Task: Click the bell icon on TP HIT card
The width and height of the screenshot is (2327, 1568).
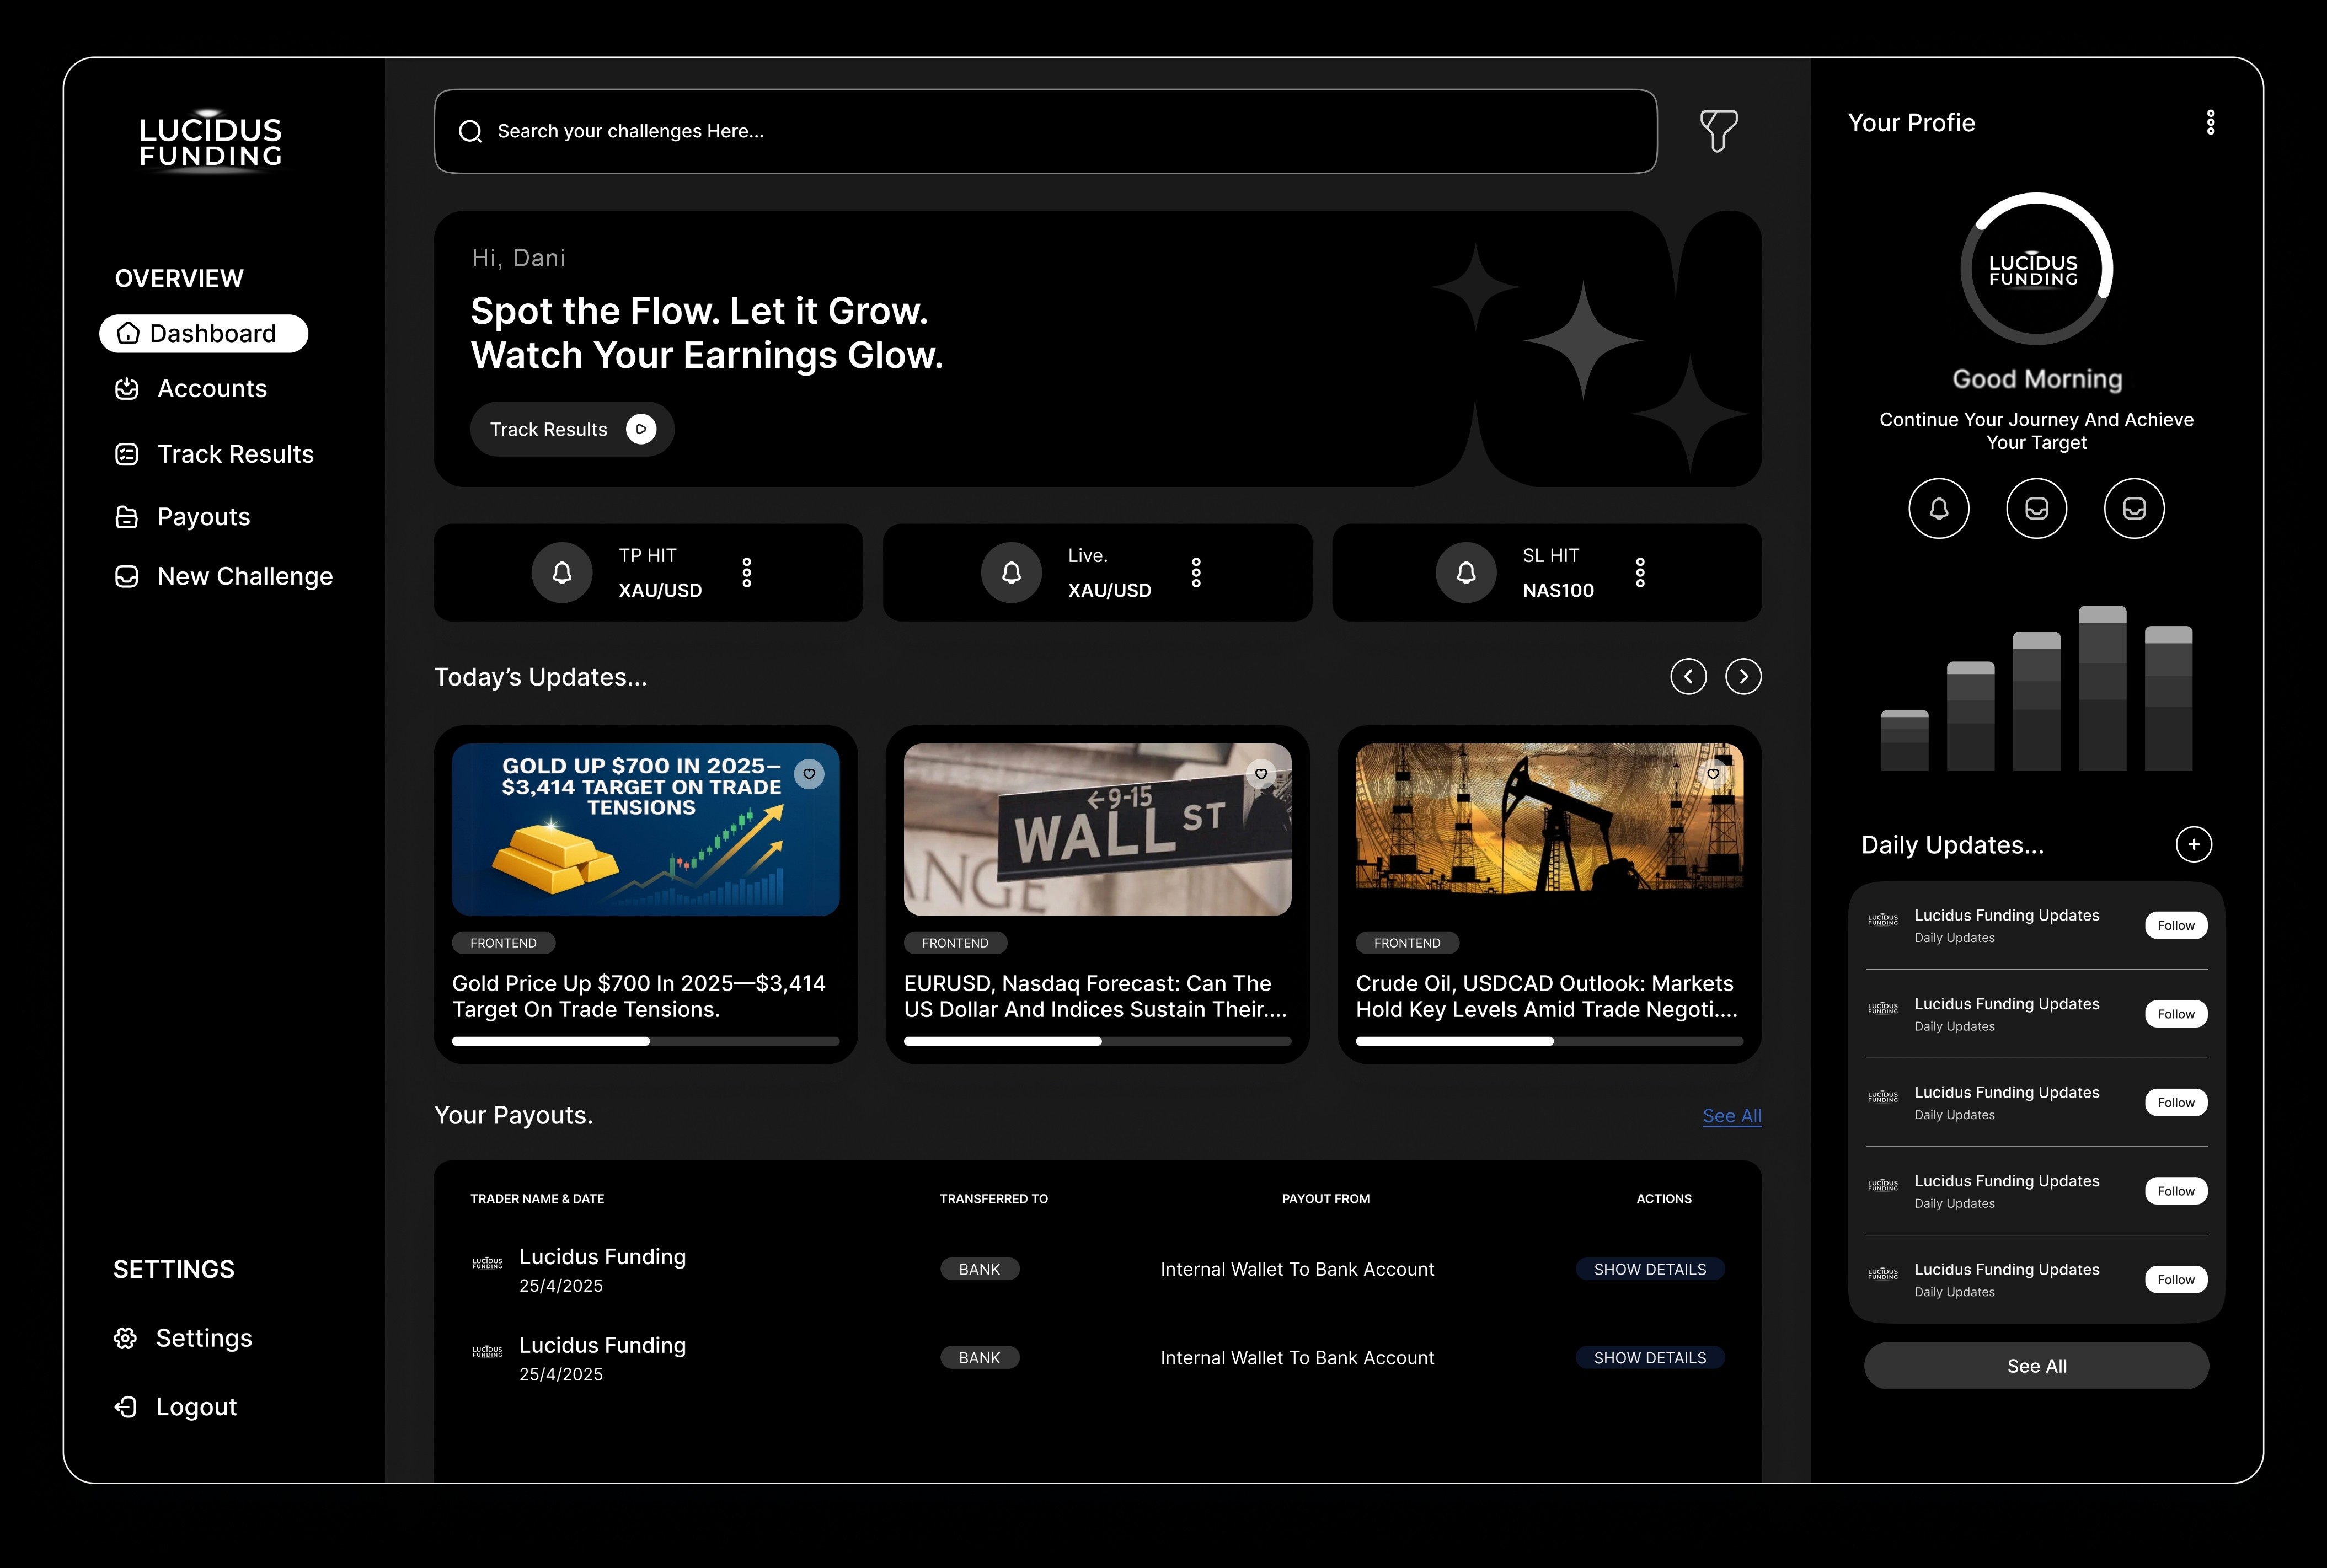Action: click(x=562, y=572)
